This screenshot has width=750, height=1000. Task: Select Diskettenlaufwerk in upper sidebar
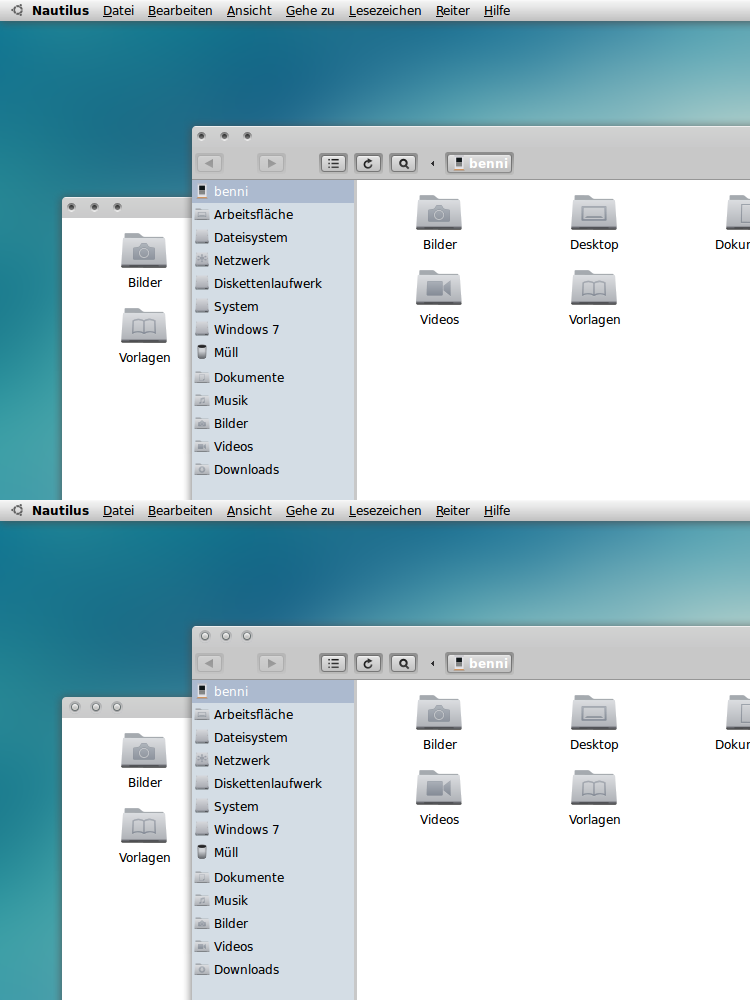[x=273, y=283]
